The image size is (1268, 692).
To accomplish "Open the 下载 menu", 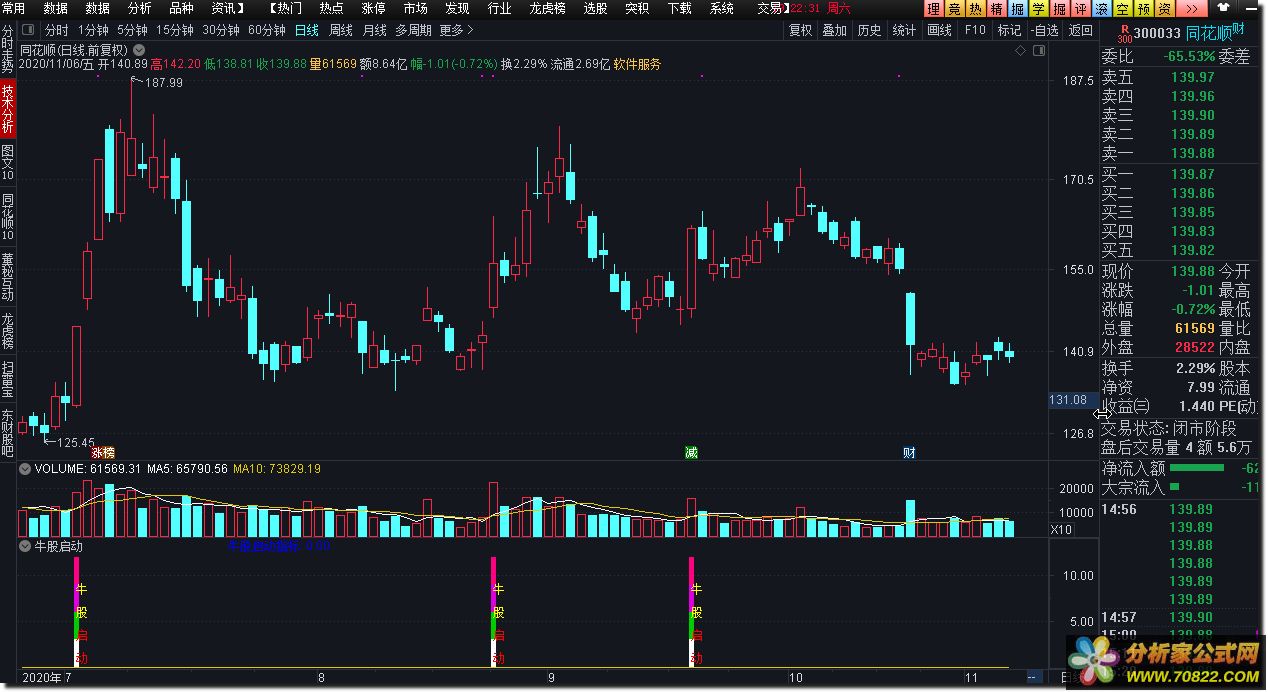I will tap(679, 8).
